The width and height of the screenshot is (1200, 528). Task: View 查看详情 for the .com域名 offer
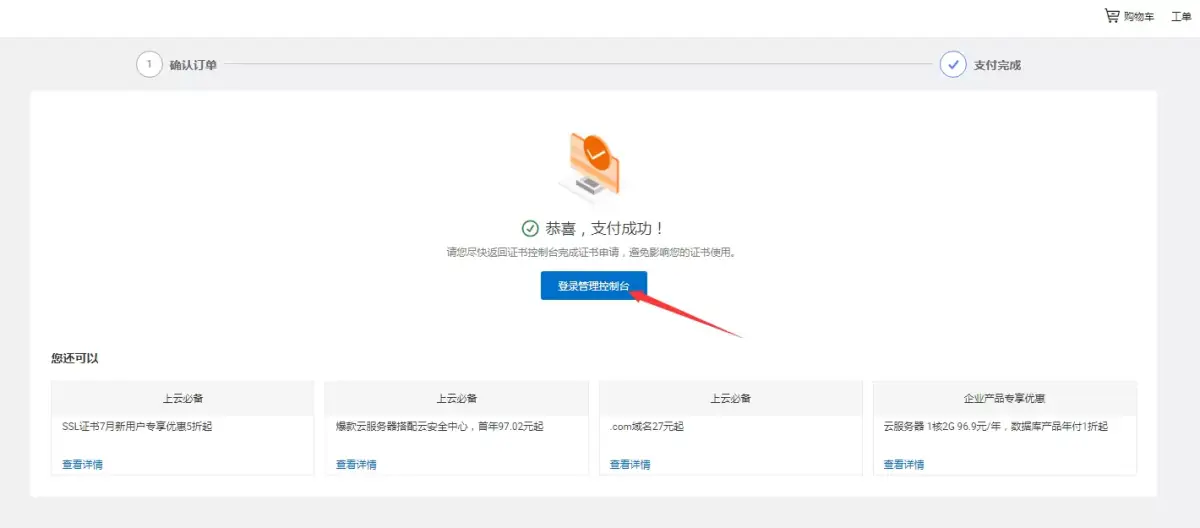pos(630,464)
